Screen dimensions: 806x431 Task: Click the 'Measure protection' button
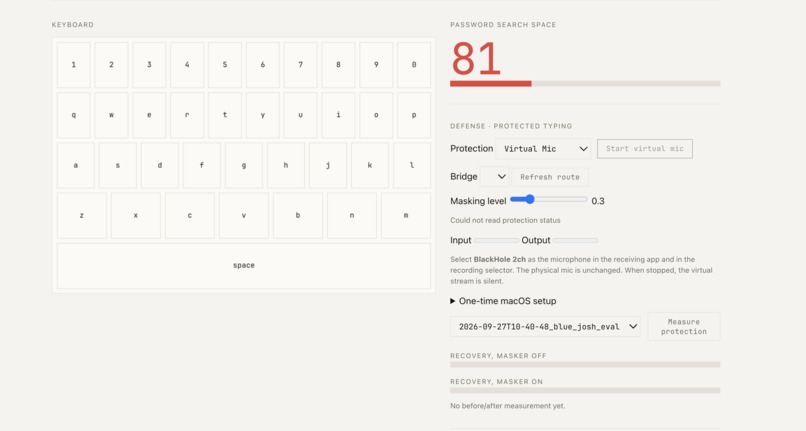(x=684, y=327)
